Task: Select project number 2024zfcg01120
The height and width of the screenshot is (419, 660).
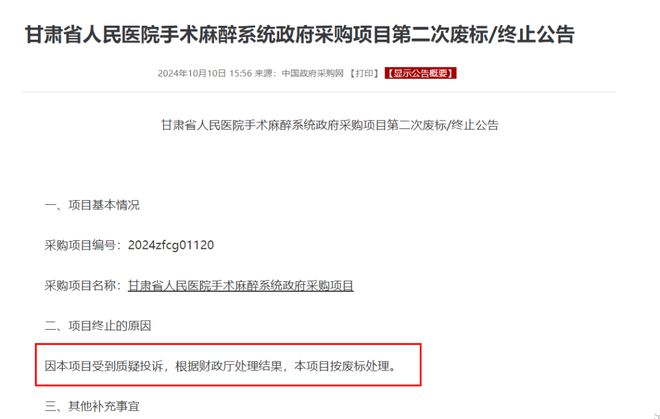Action: (x=171, y=245)
